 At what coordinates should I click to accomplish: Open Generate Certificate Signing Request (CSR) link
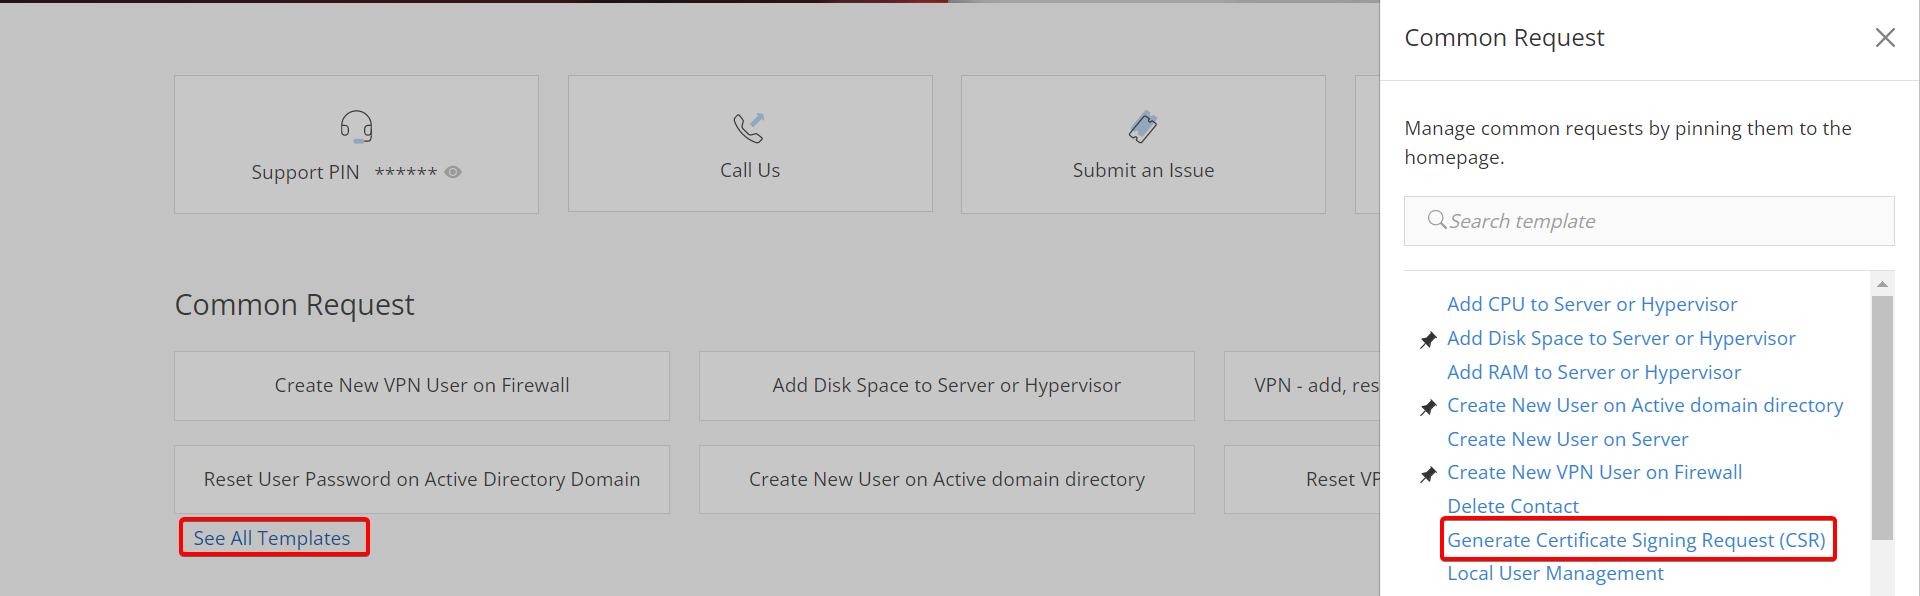click(x=1636, y=540)
